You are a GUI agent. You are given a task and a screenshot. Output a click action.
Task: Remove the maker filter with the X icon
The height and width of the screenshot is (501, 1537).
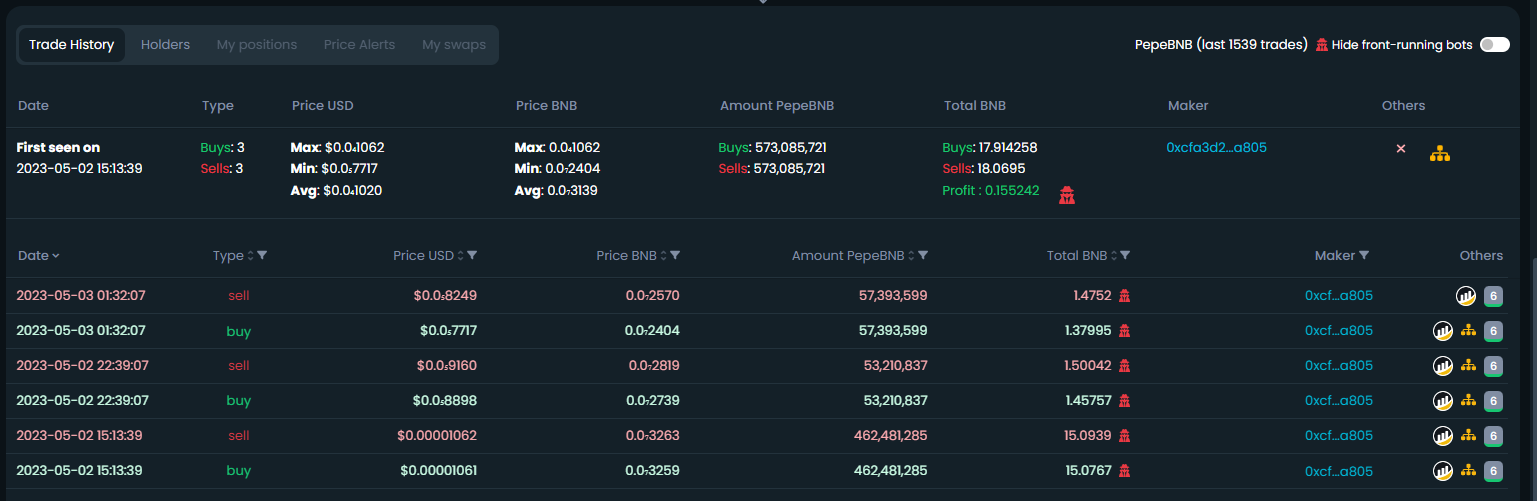tap(1401, 149)
